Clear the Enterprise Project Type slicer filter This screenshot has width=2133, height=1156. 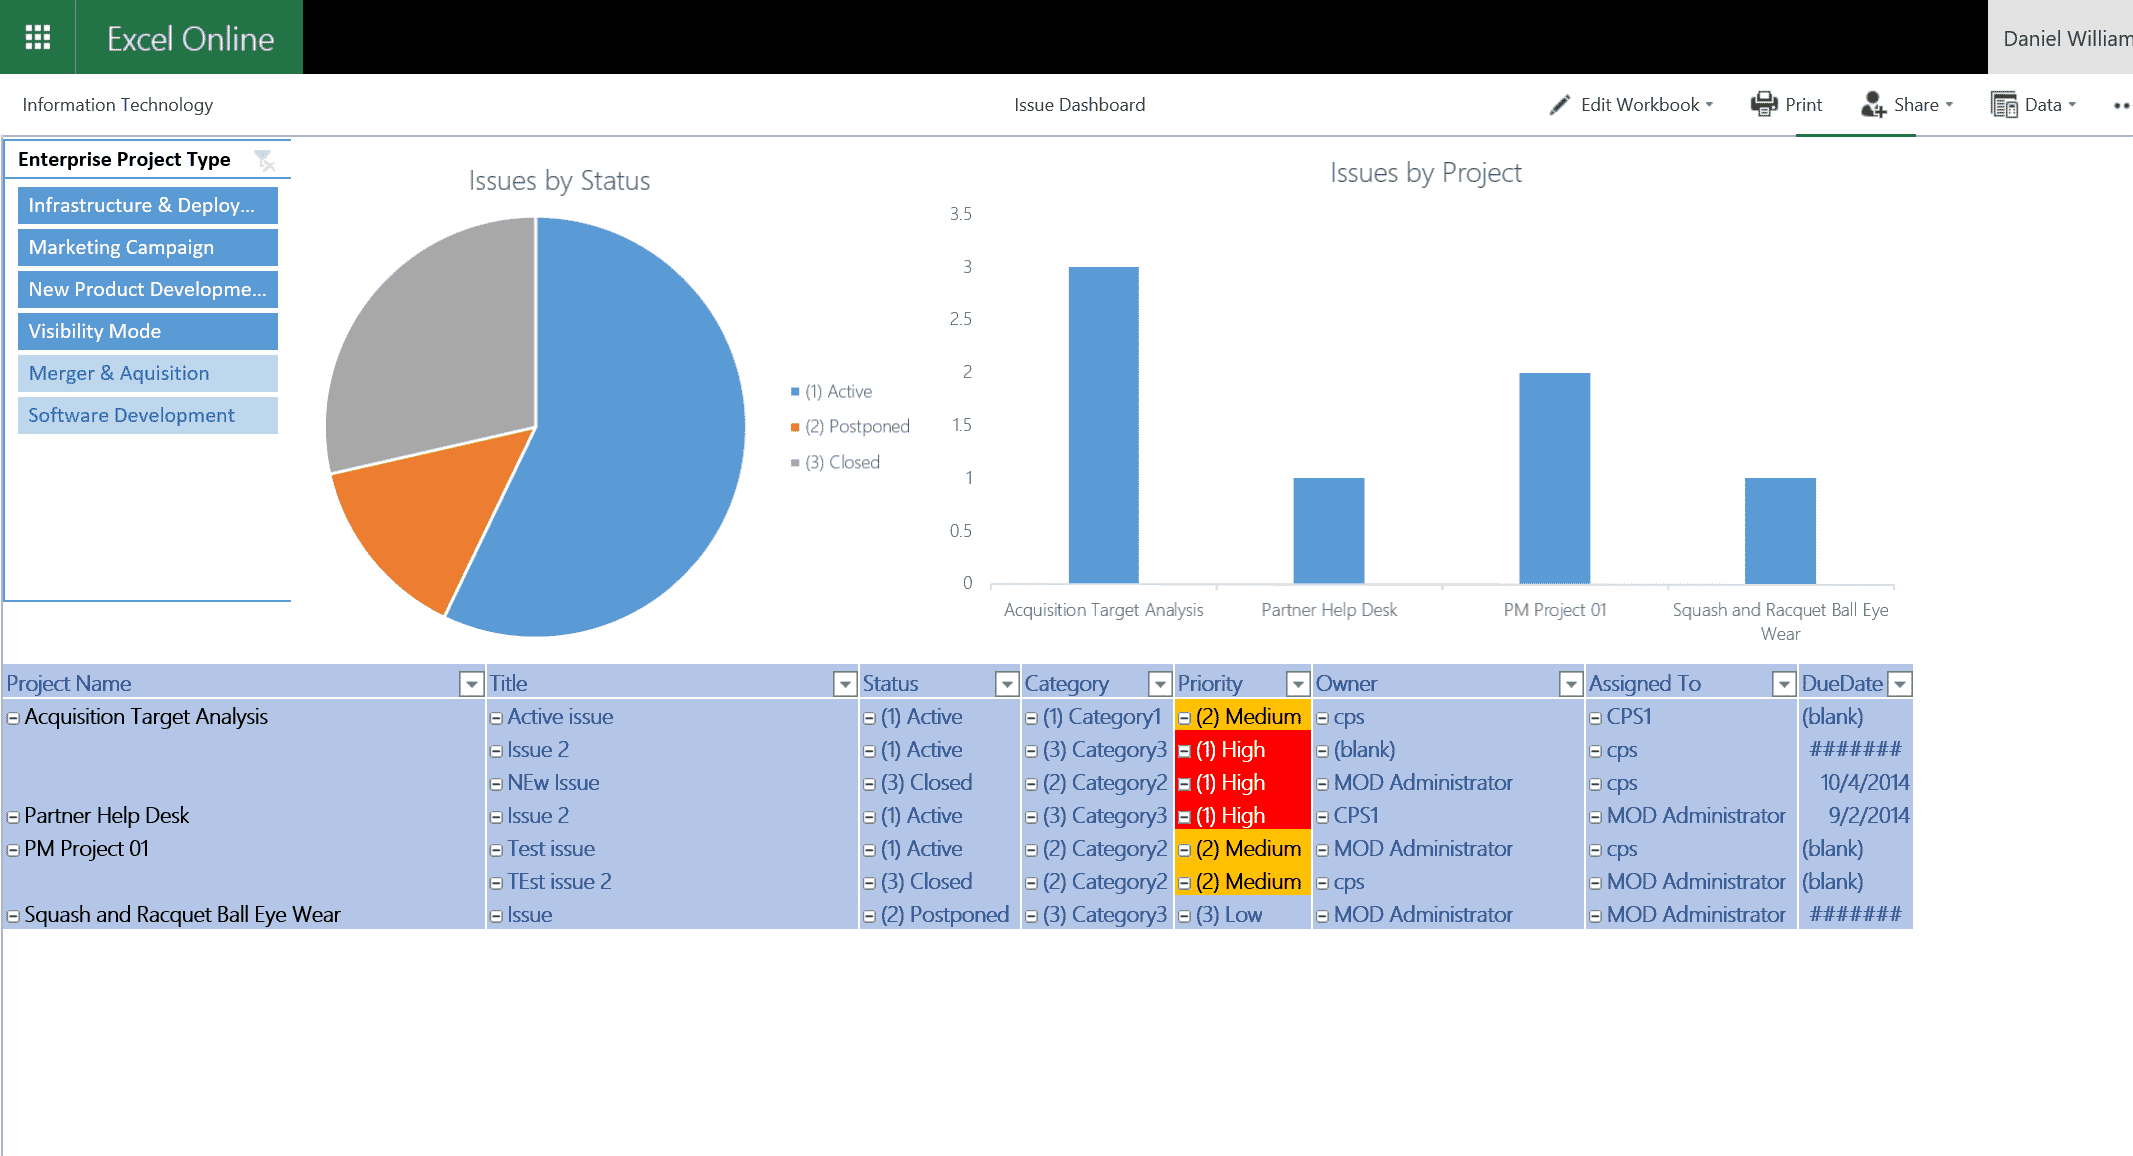point(264,160)
